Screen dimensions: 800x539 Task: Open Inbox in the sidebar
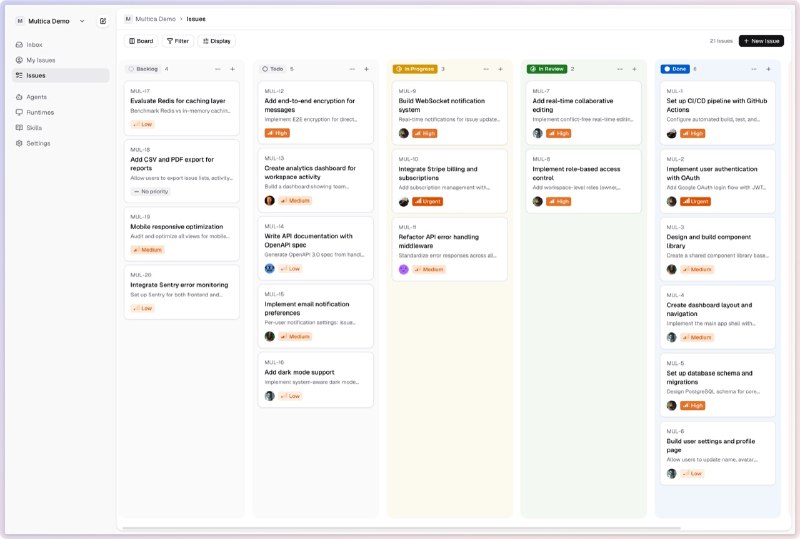(60, 44)
